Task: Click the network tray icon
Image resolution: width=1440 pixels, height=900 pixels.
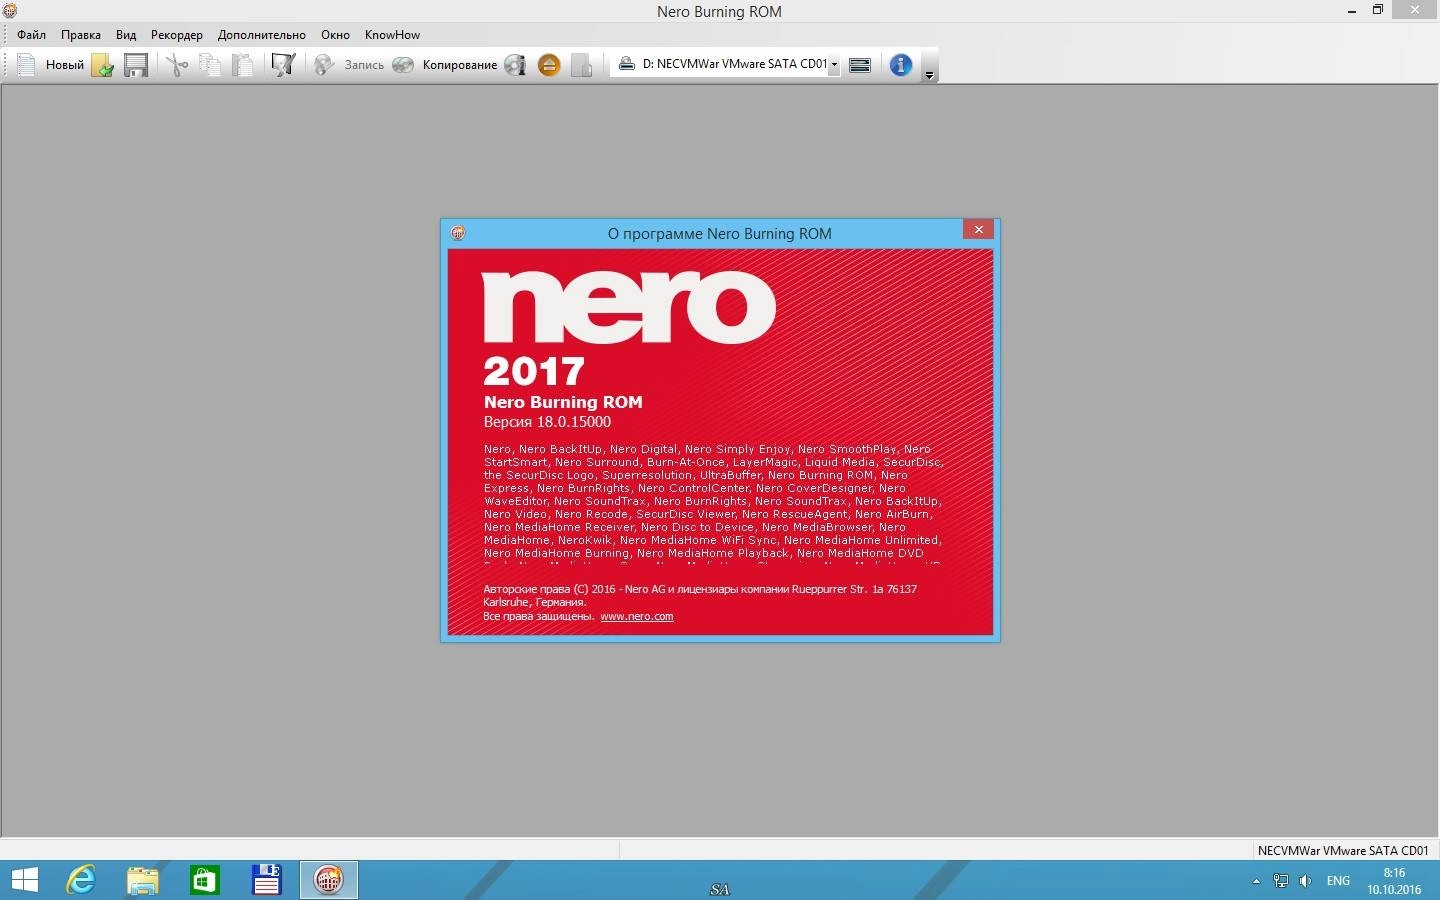Action: click(1281, 881)
